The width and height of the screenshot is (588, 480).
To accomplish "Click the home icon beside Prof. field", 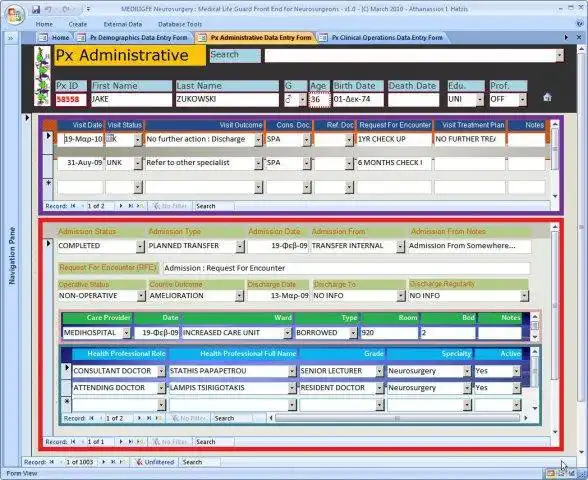I will [547, 98].
